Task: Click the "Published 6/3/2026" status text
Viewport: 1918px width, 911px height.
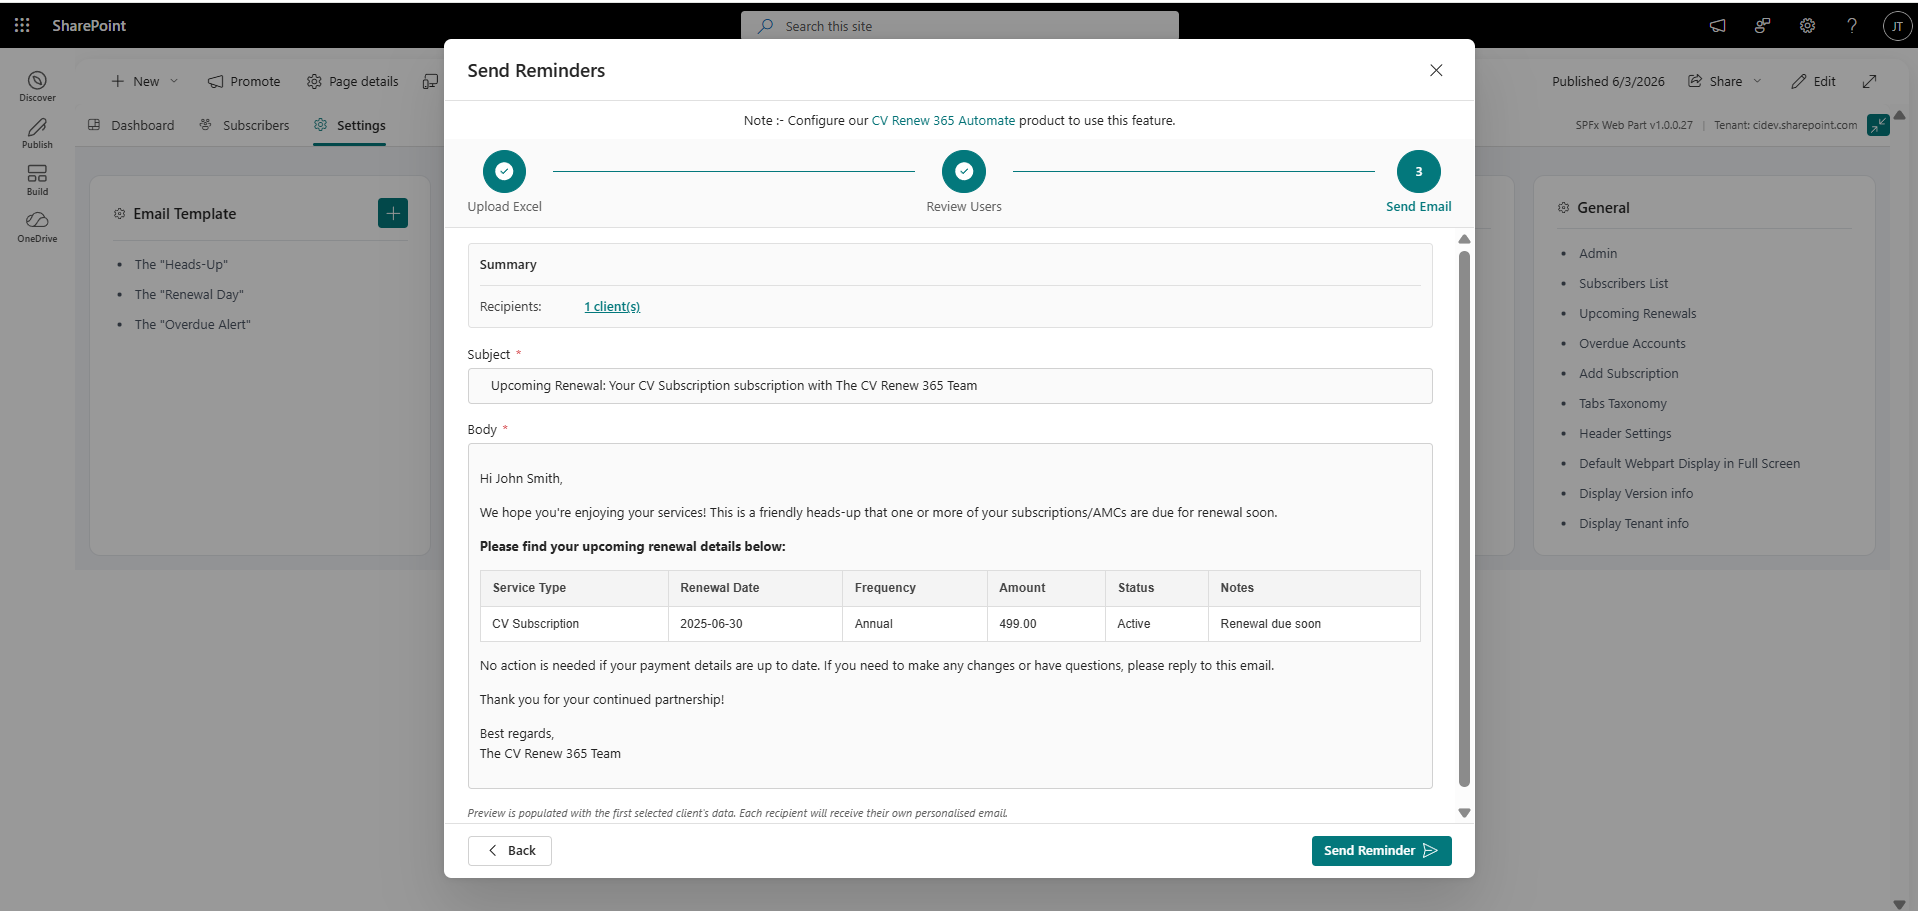Action: (1608, 81)
